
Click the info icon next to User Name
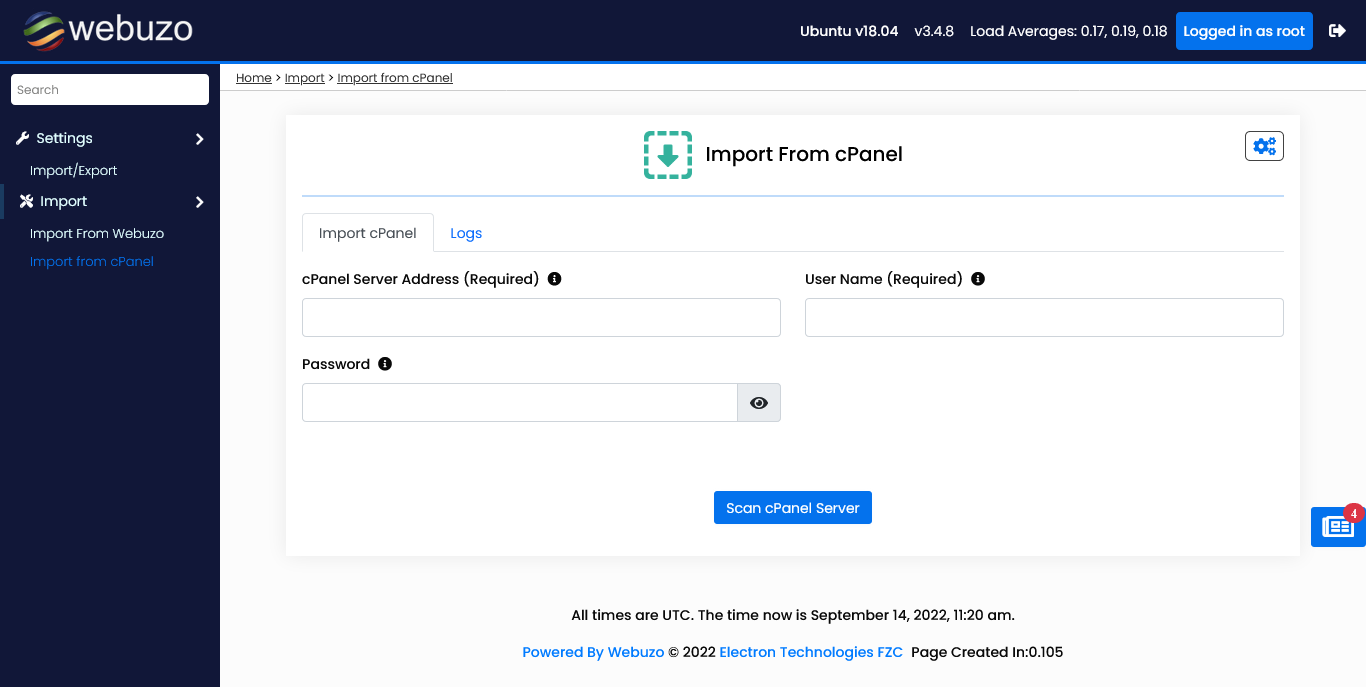point(977,279)
